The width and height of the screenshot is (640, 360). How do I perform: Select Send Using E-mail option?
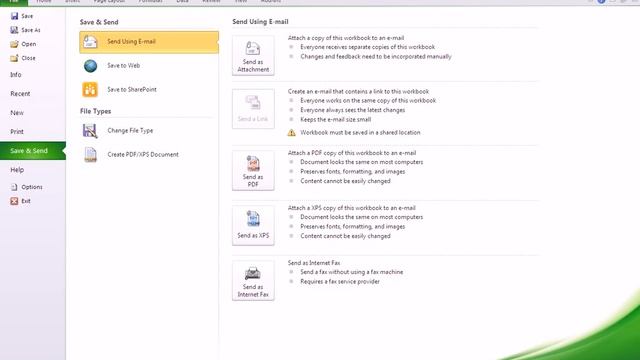149,42
